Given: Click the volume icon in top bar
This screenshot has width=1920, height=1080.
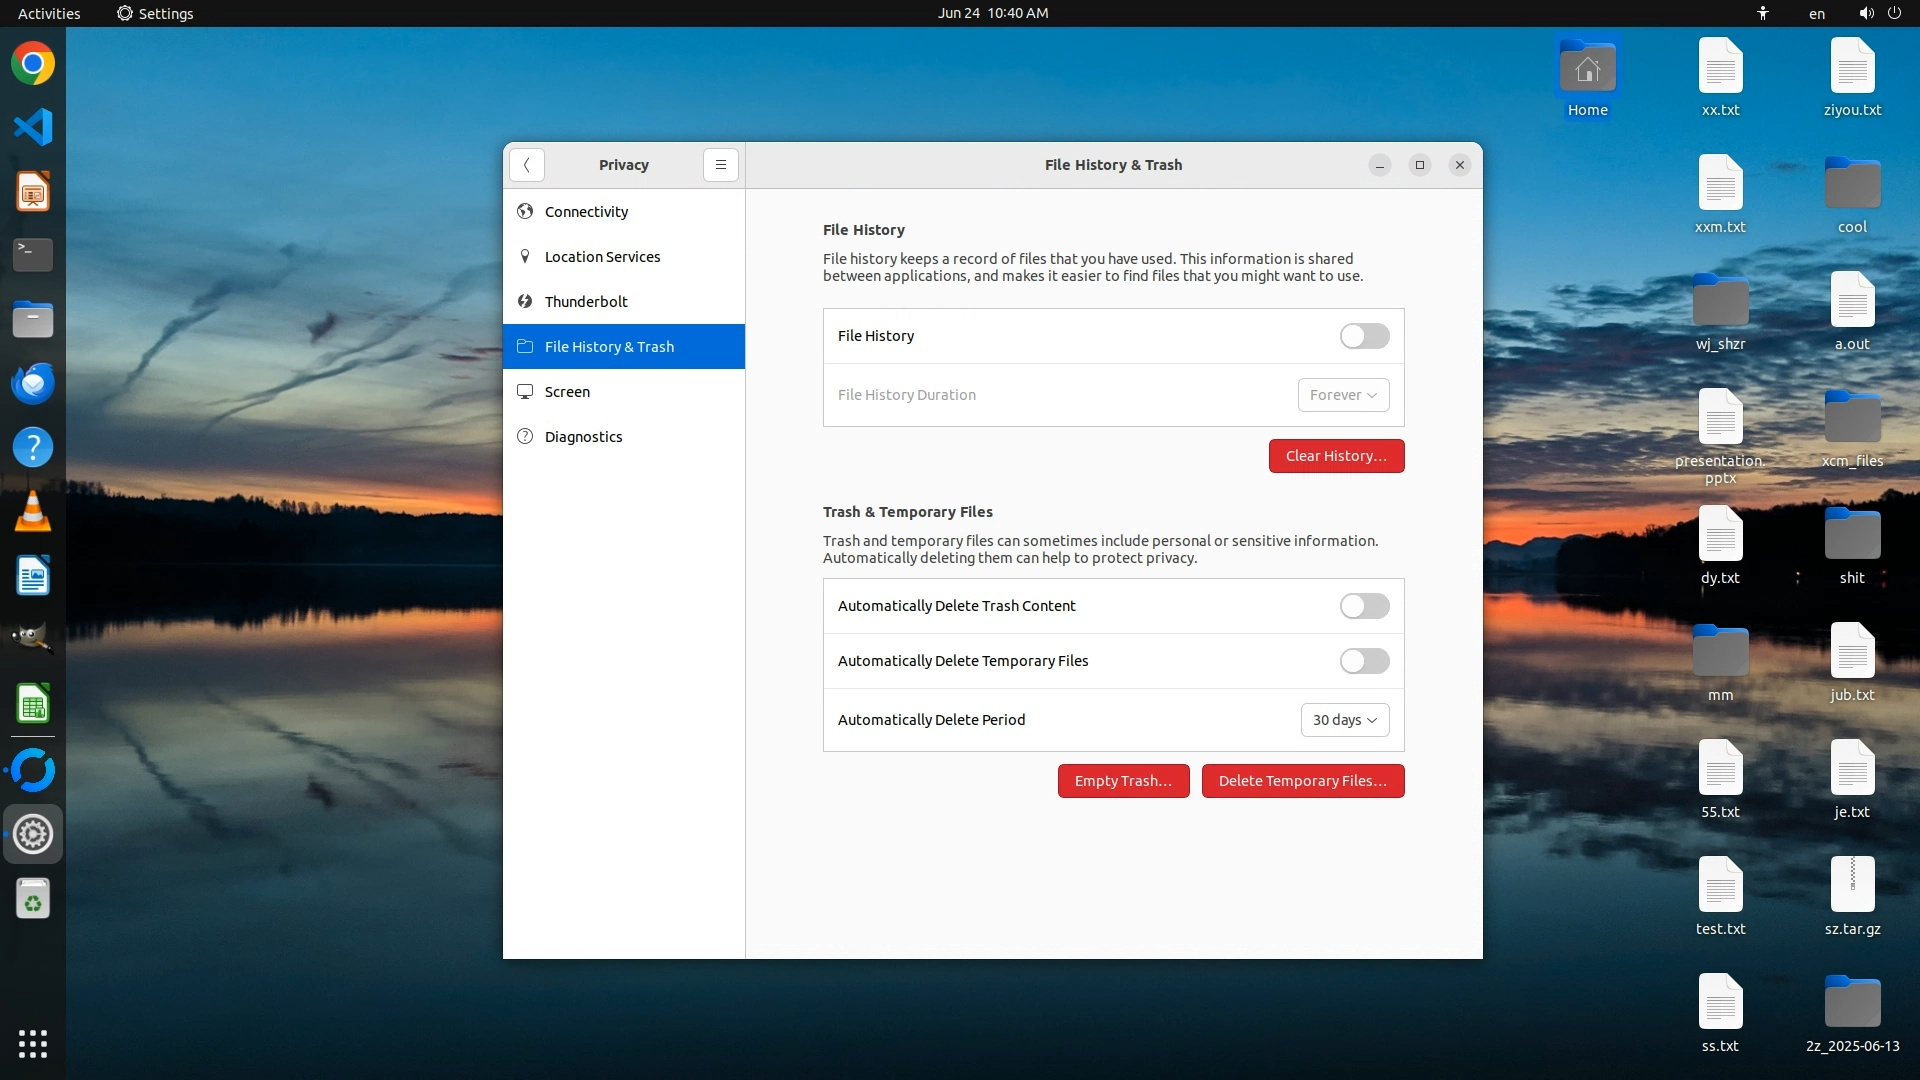Looking at the screenshot, I should pos(1866,13).
